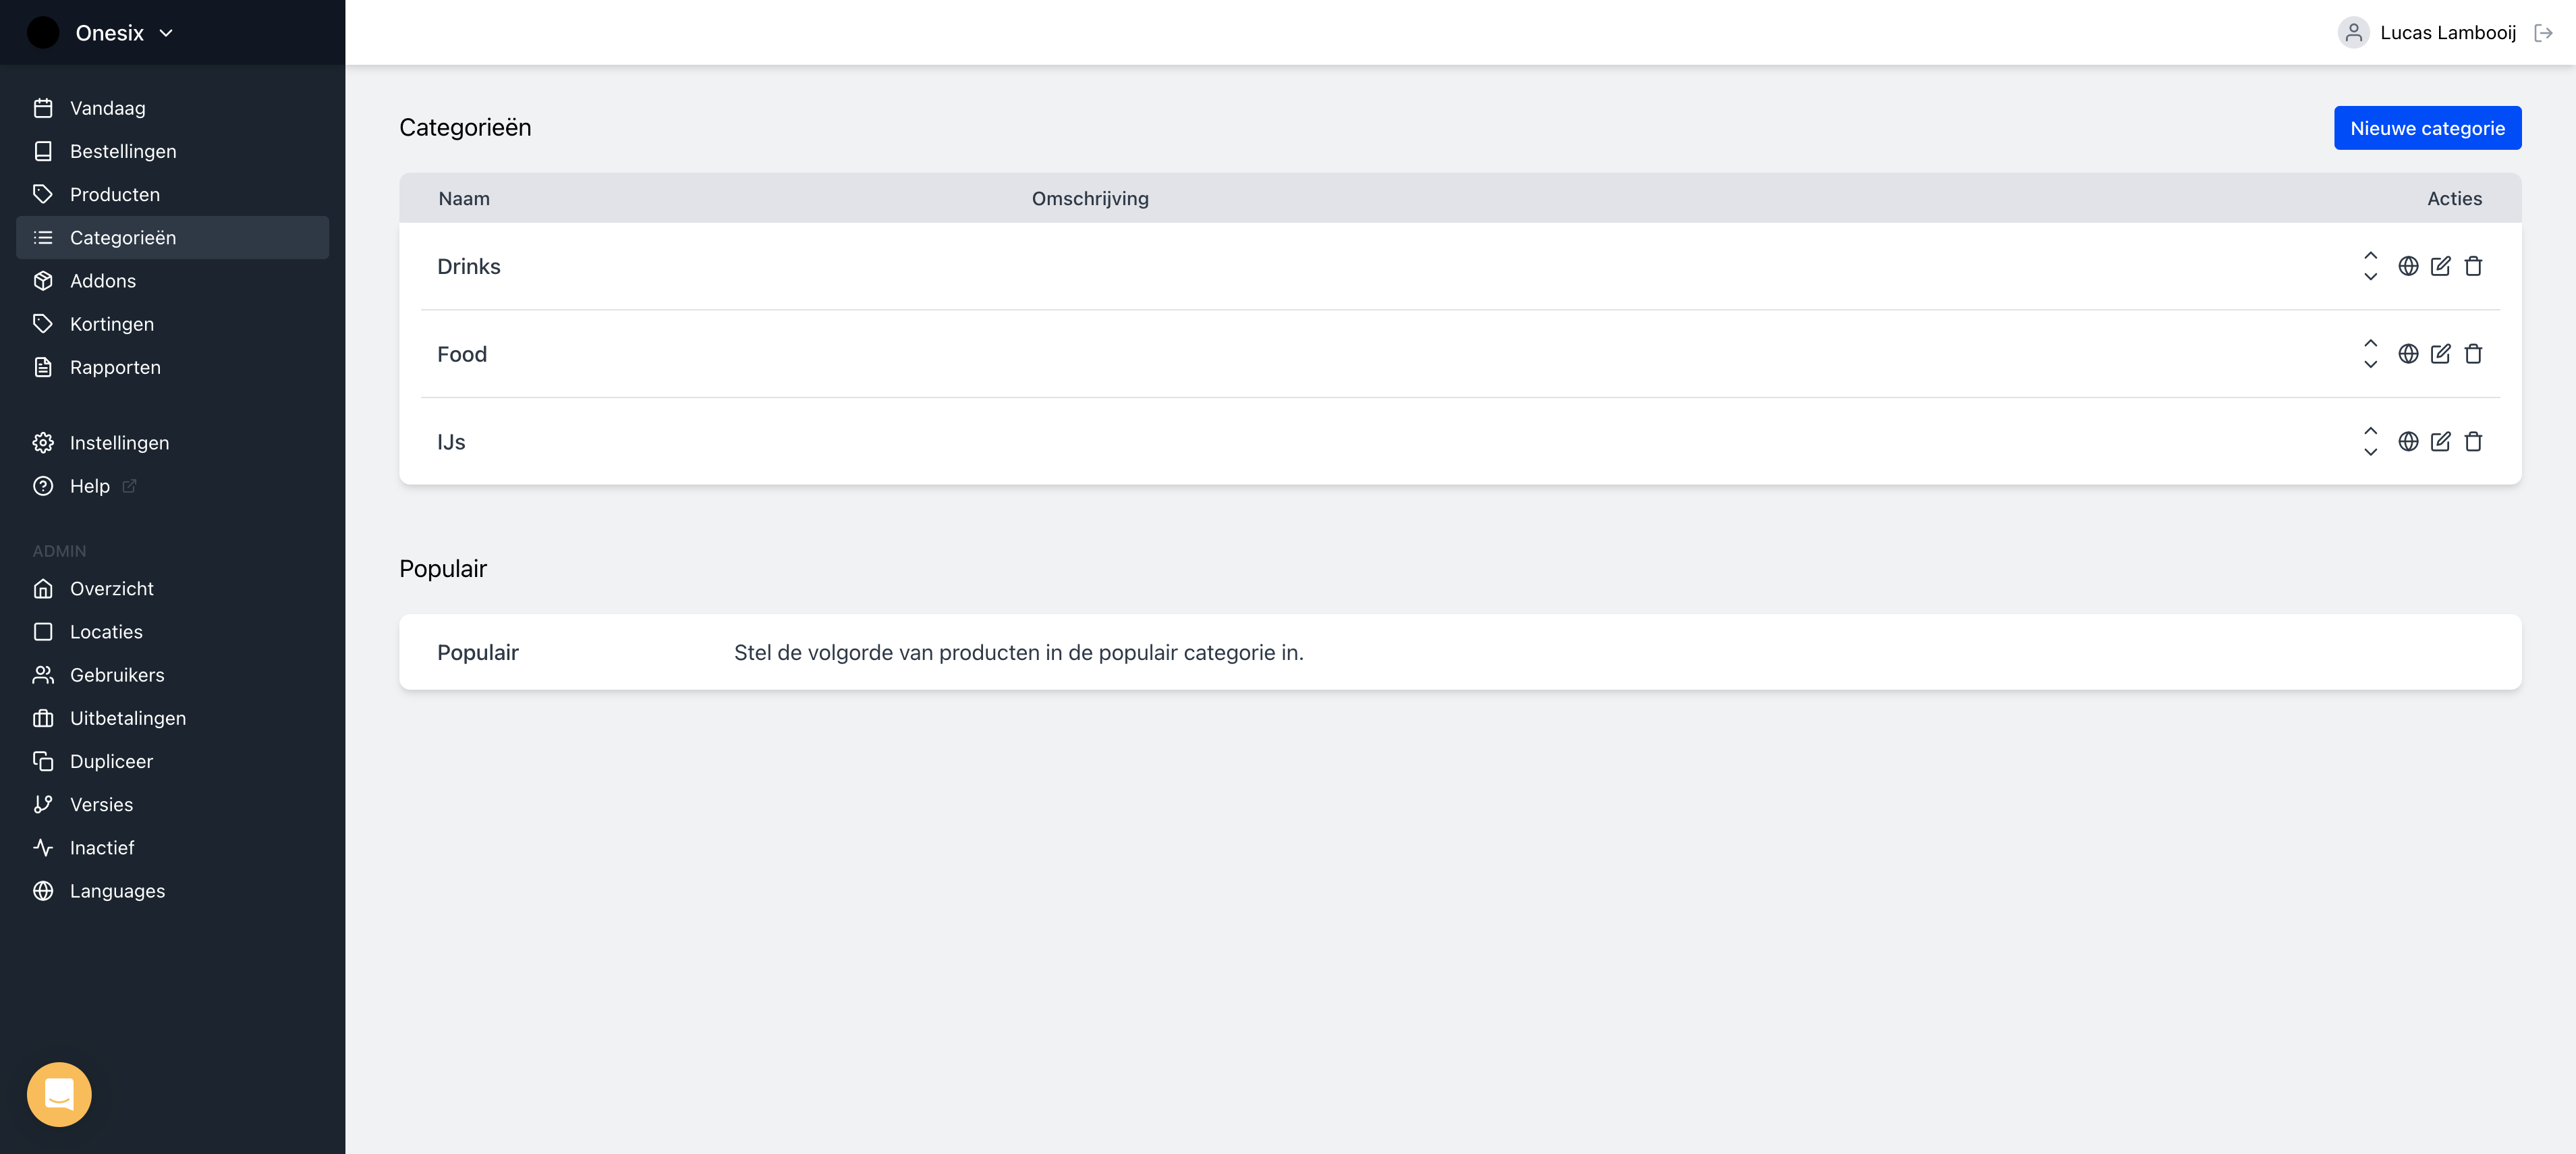Click the Food category name
Screen dimensions: 2576x1154
click(462, 354)
